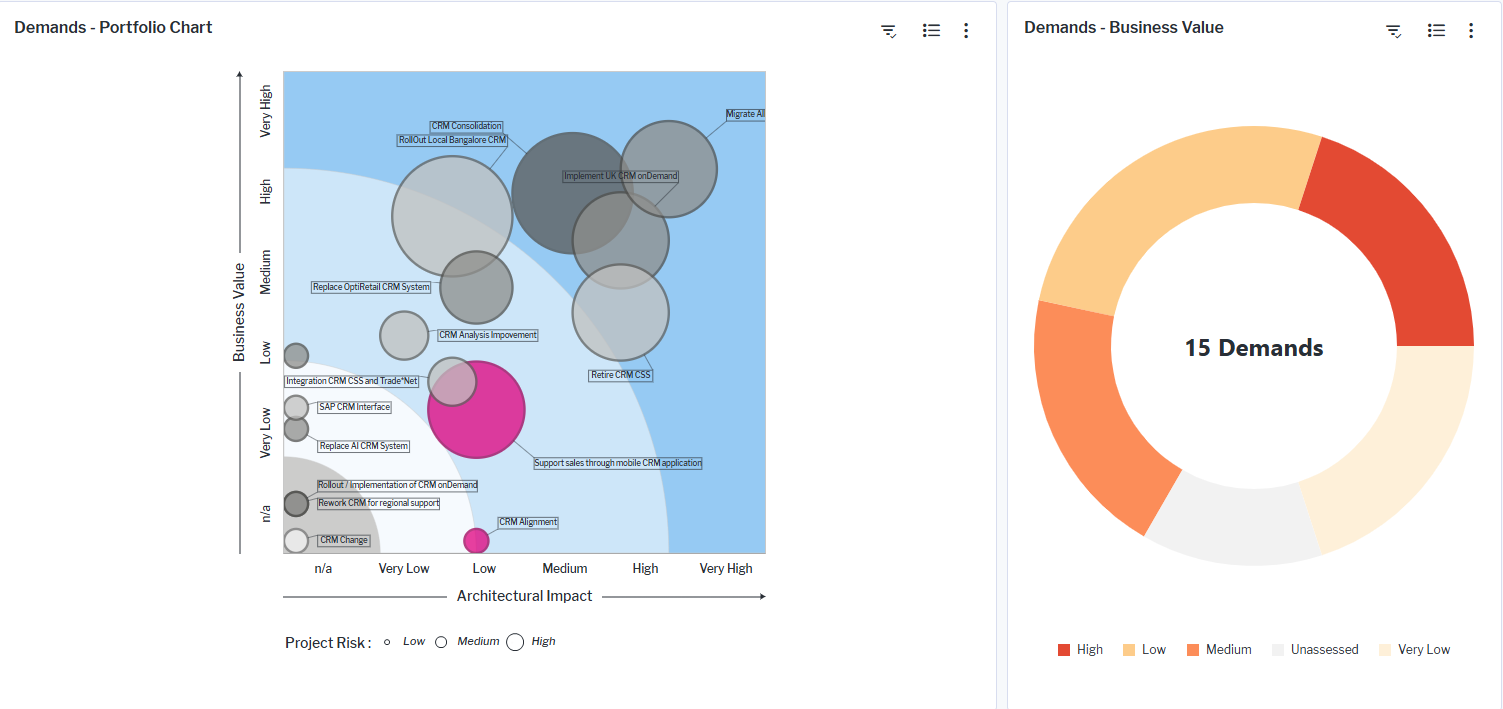
Task: Open three-dot menu in Portfolio Chart panel
Action: (x=966, y=31)
